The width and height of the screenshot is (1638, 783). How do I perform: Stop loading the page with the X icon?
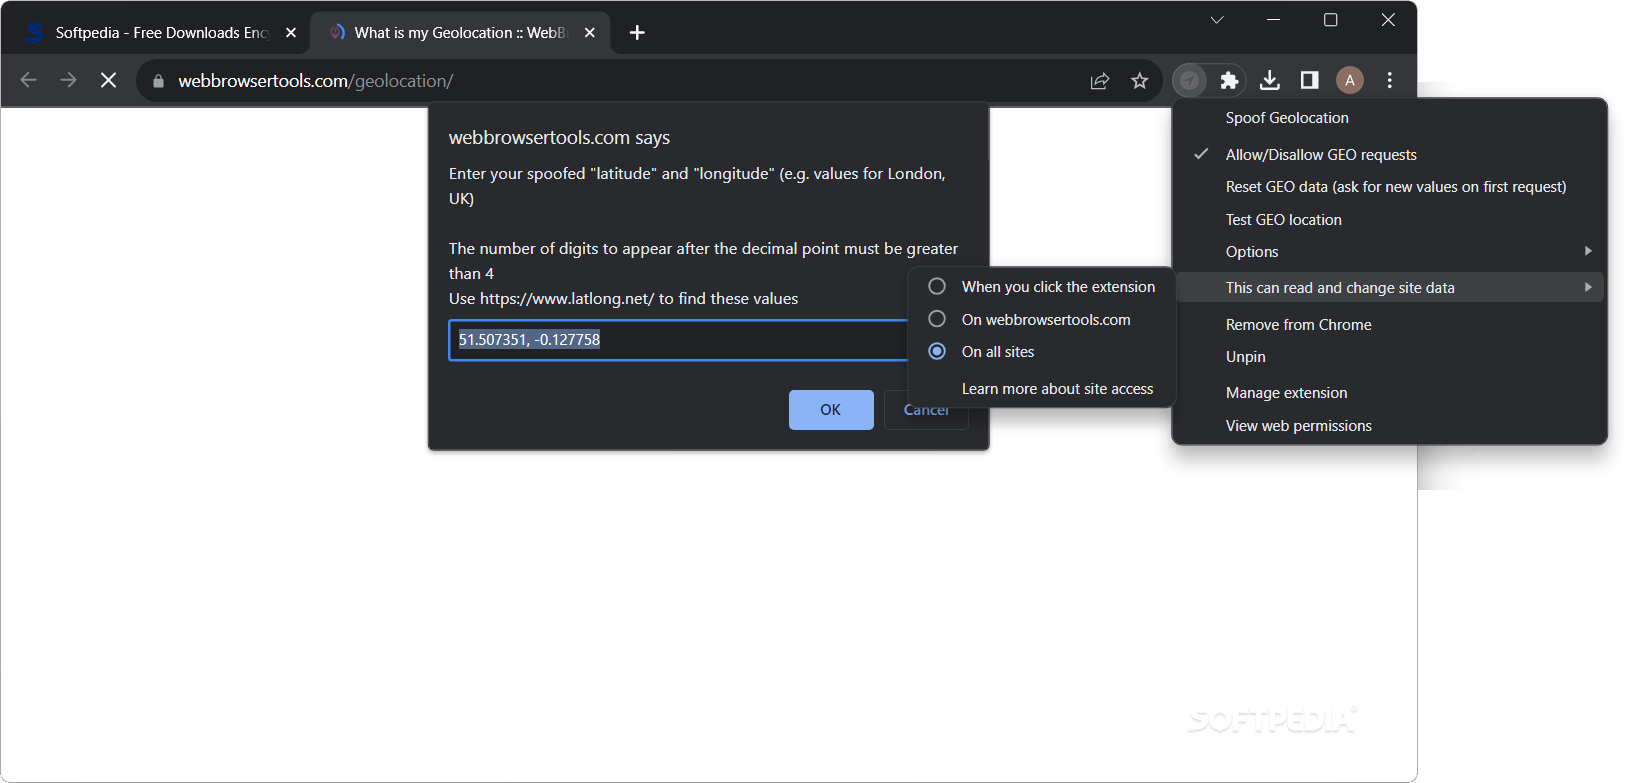coord(108,80)
